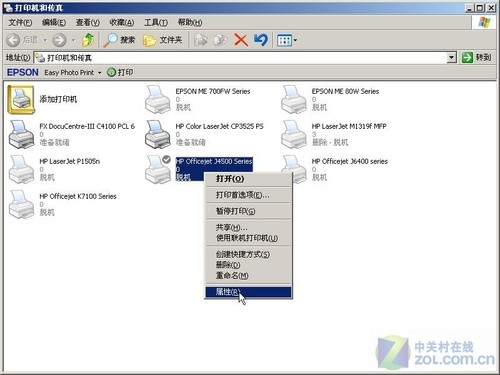Choose 删除(D) in the context menu
The image size is (500, 375).
[x=248, y=265]
